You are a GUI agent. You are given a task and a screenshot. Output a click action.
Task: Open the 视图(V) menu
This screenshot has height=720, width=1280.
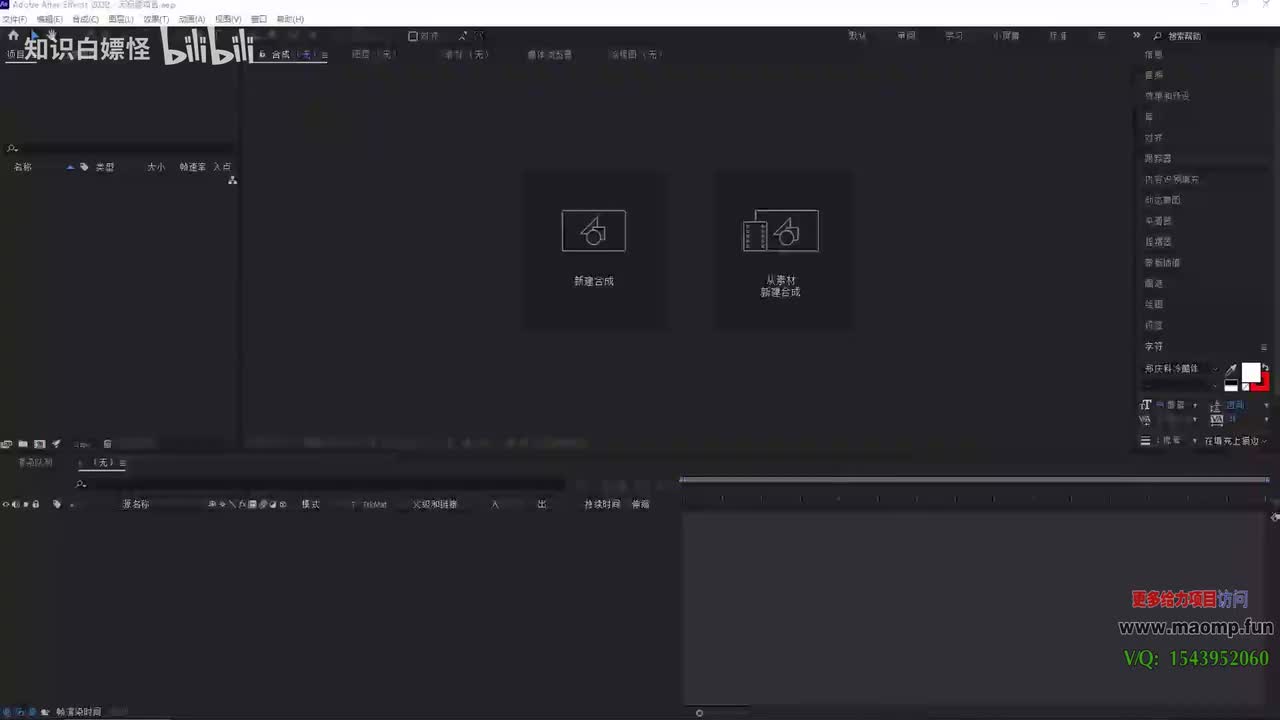(228, 19)
